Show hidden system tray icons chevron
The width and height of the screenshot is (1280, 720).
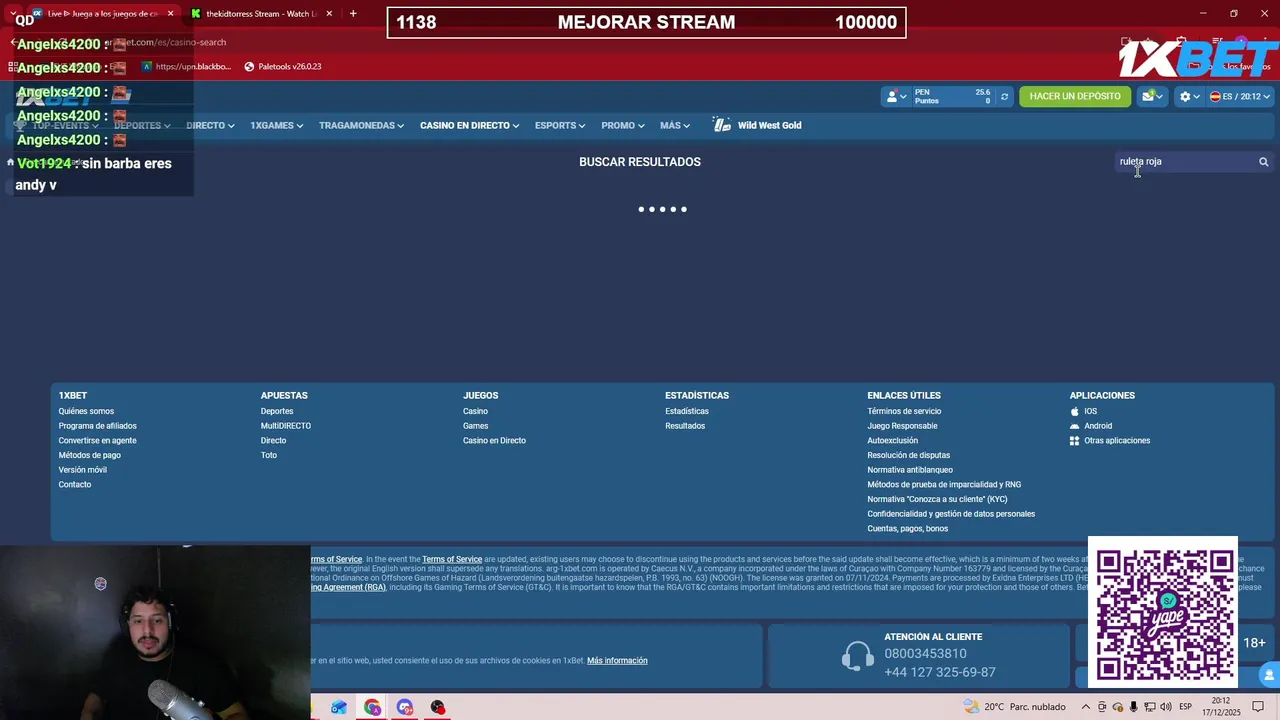pyautogui.click(x=1086, y=707)
